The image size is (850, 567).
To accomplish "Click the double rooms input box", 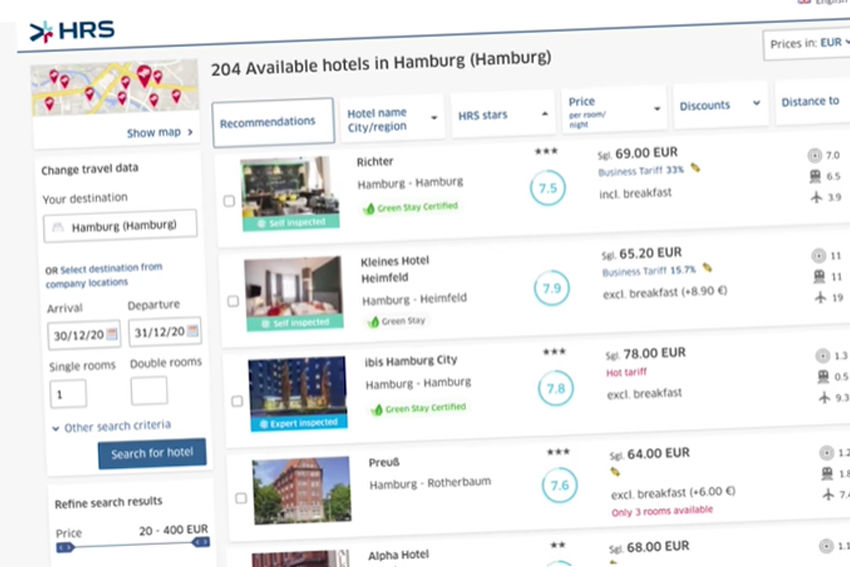I will (149, 390).
